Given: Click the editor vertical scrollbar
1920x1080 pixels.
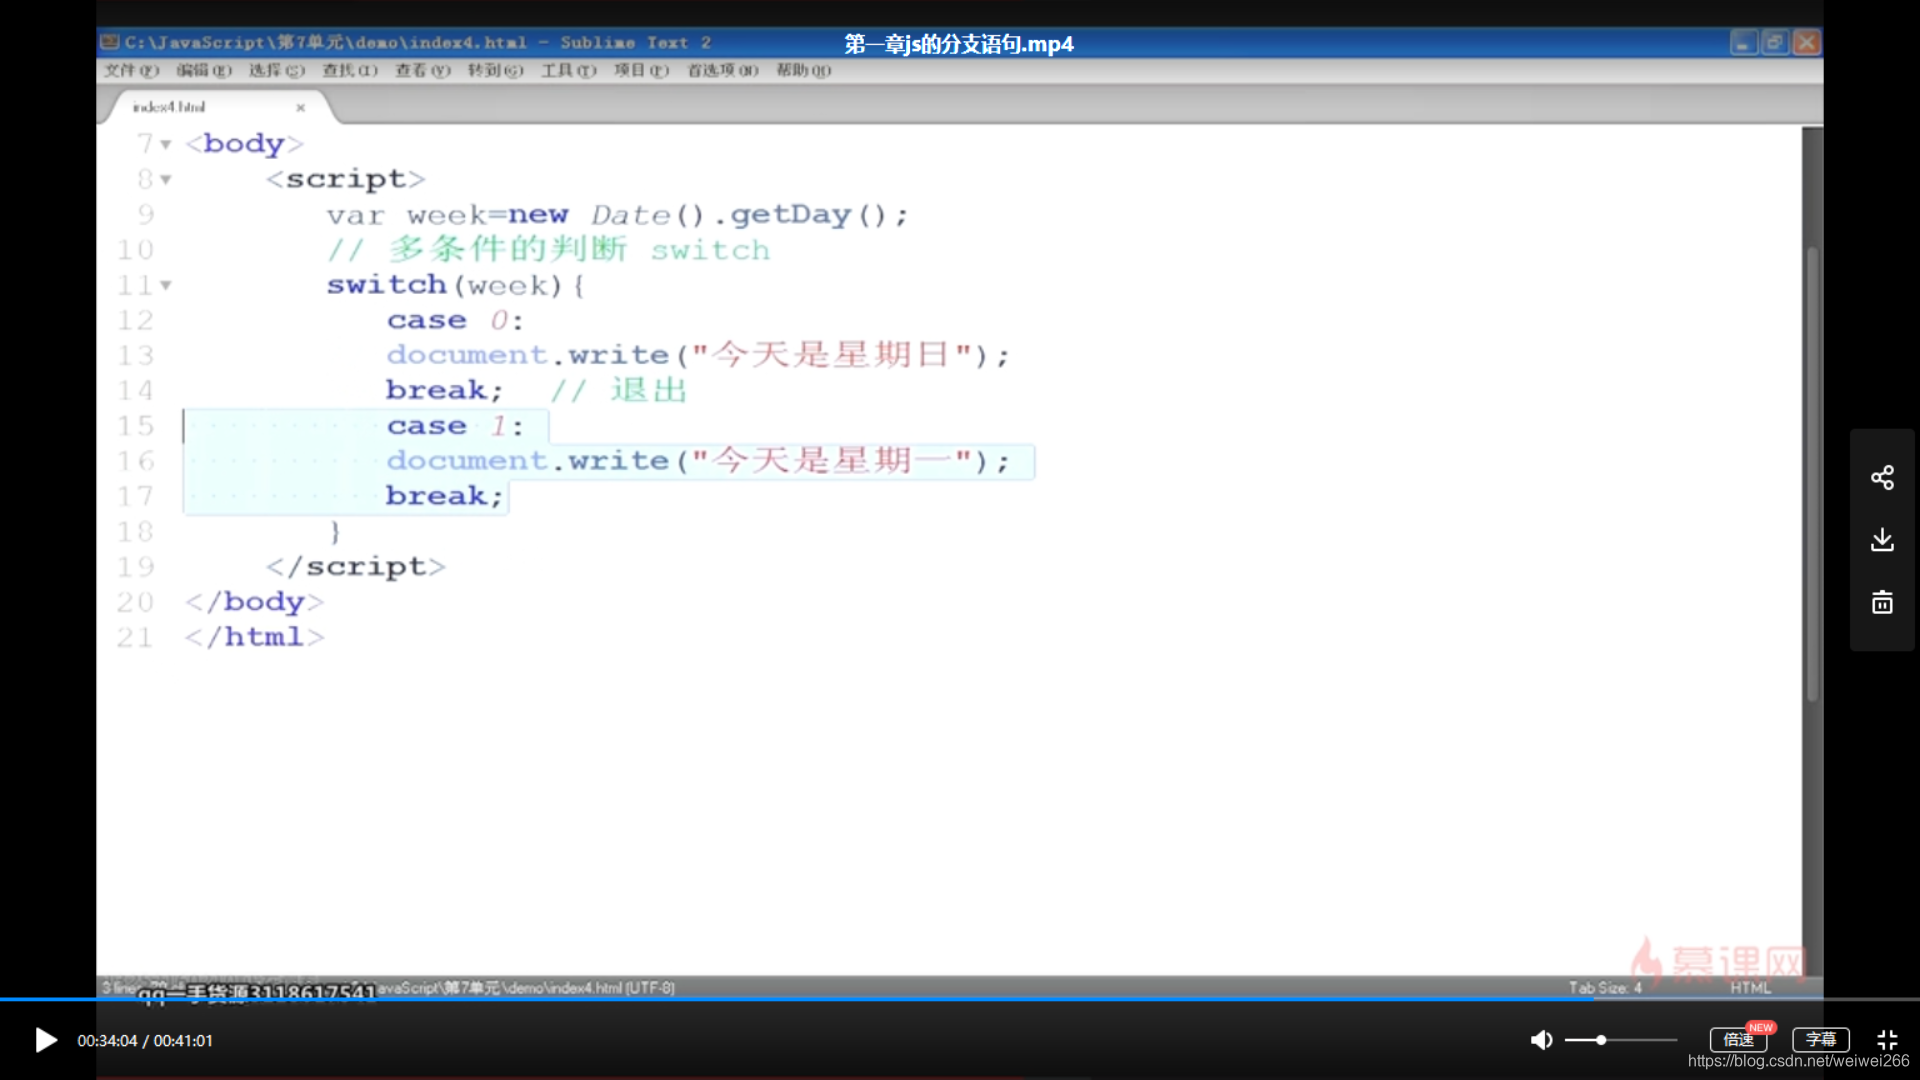Looking at the screenshot, I should 1812,475.
